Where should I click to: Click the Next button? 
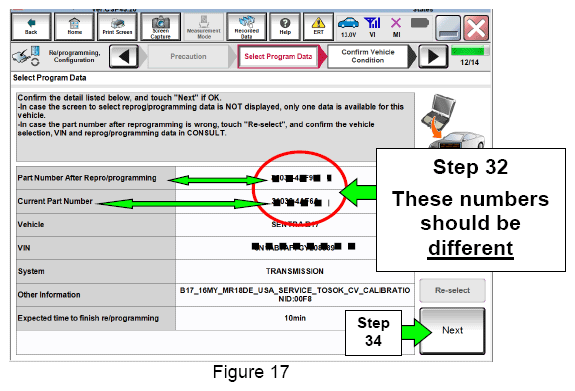click(x=453, y=331)
